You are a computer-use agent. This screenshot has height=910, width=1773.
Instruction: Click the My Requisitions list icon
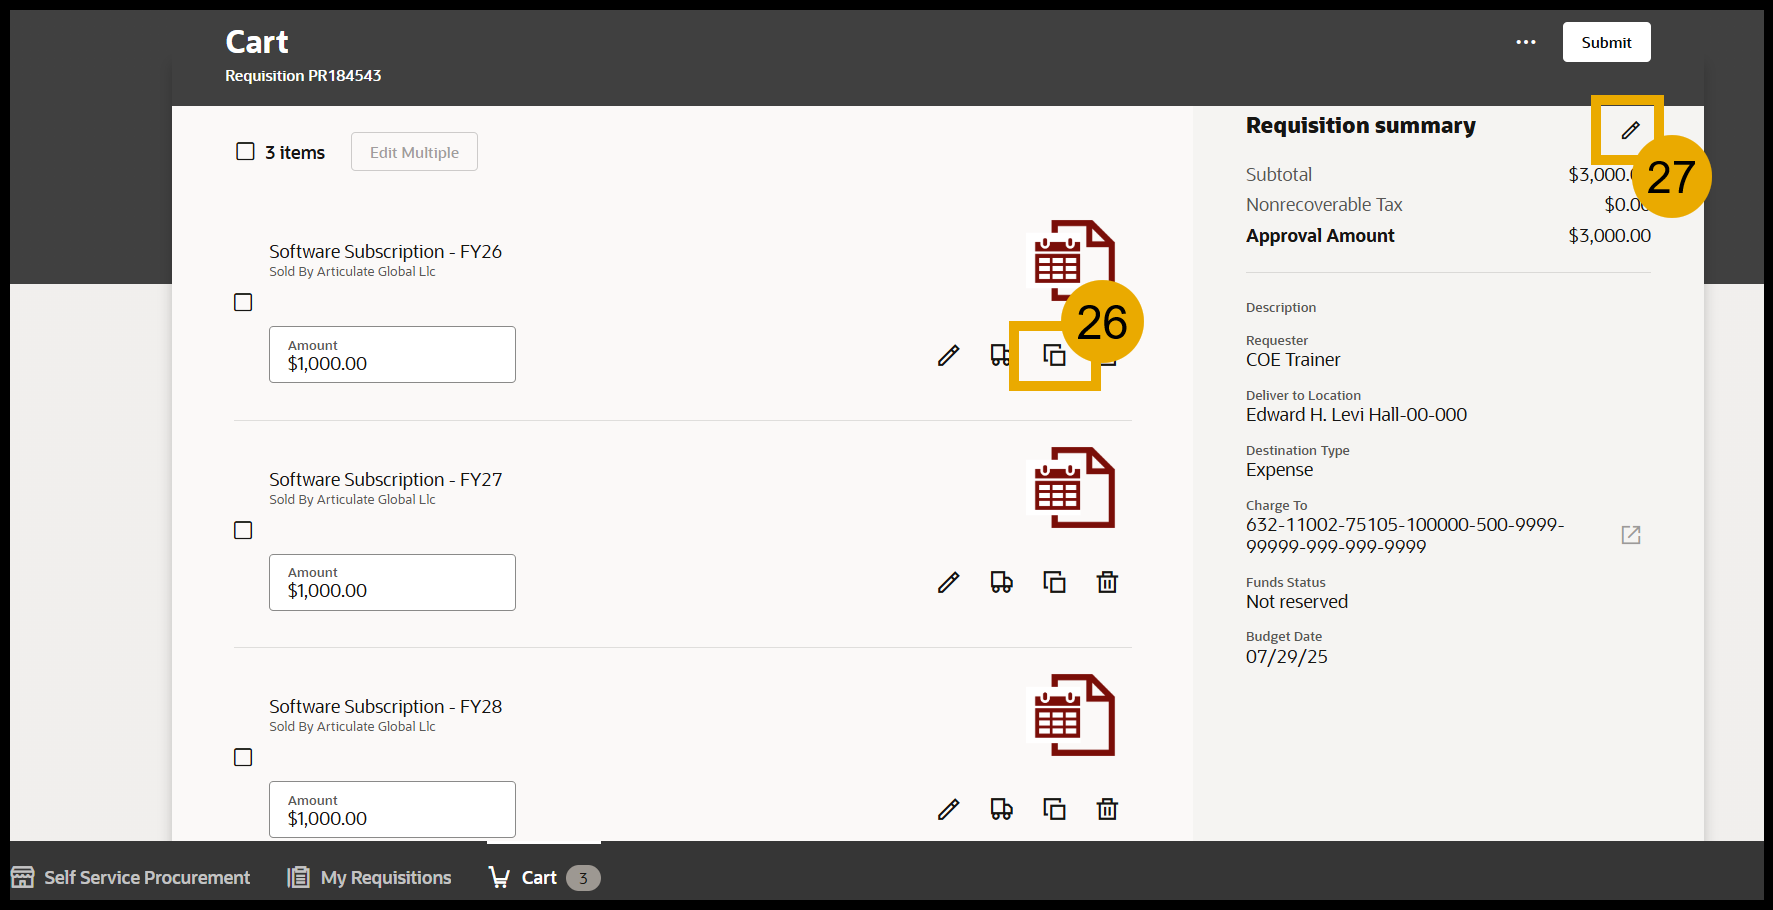coord(298,877)
